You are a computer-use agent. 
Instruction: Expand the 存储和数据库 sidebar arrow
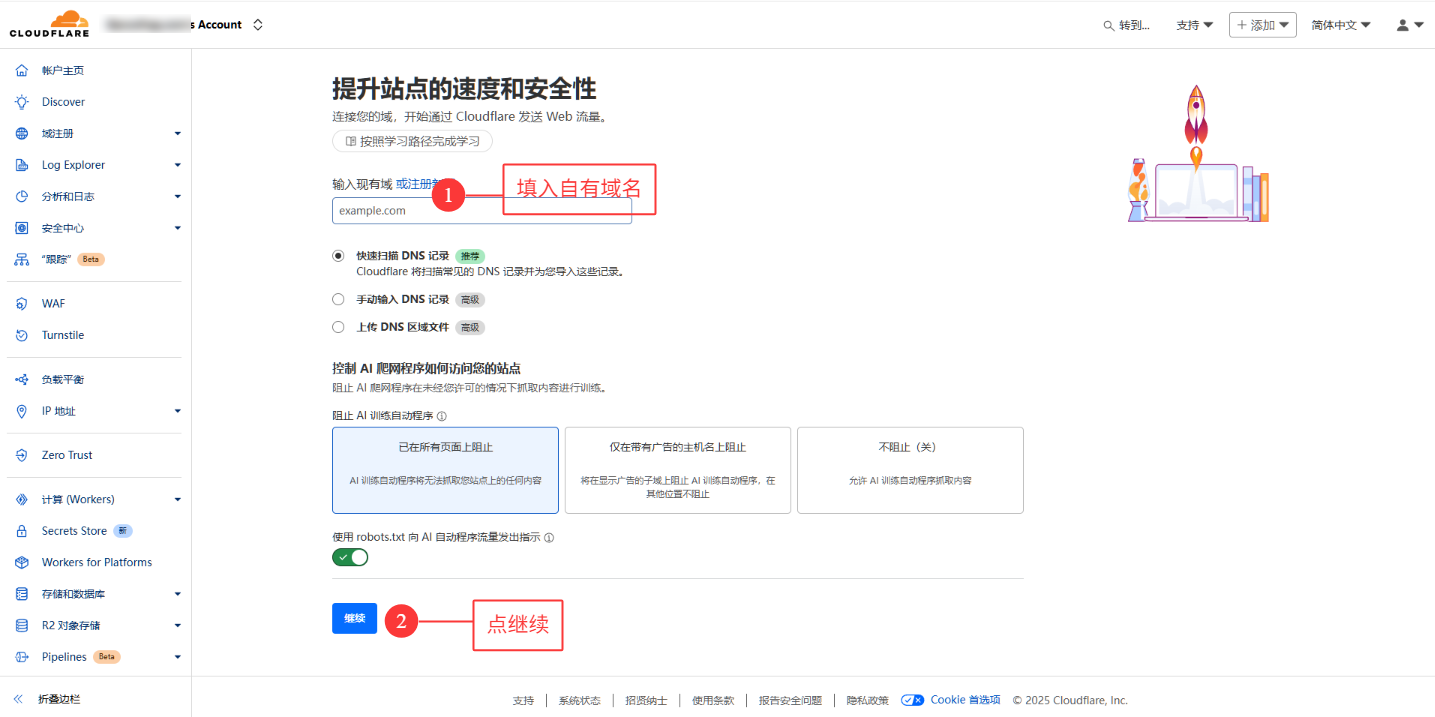[177, 594]
